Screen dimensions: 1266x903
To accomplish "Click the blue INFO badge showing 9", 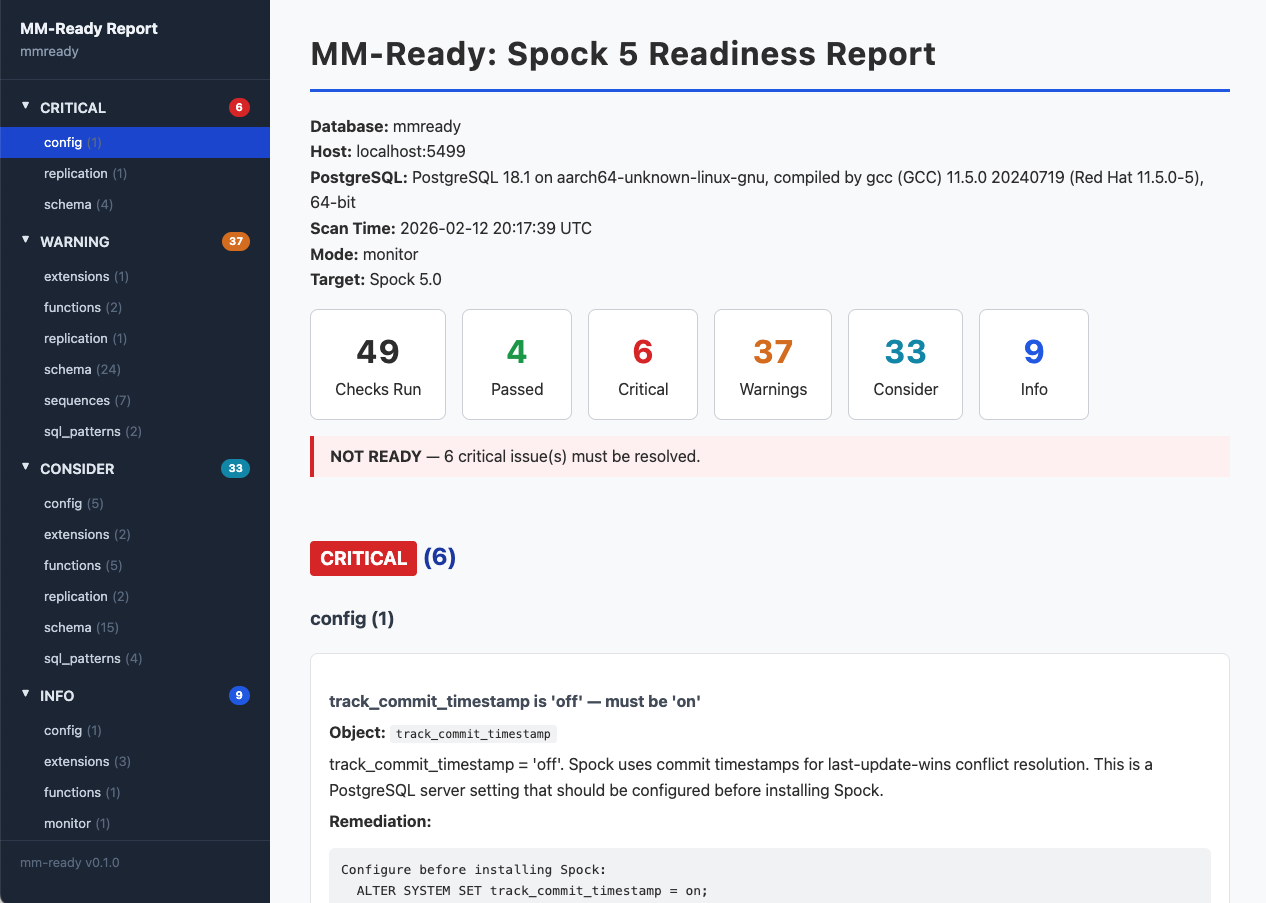I will click(238, 695).
